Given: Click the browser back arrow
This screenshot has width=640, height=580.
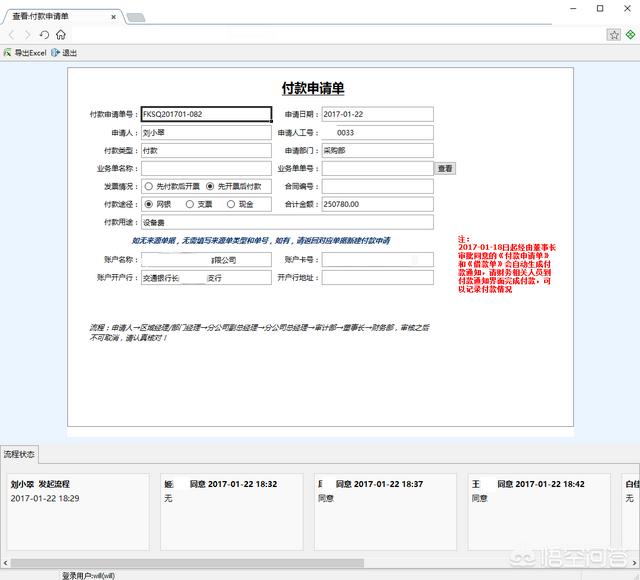Looking at the screenshot, I should pyautogui.click(x=11, y=34).
